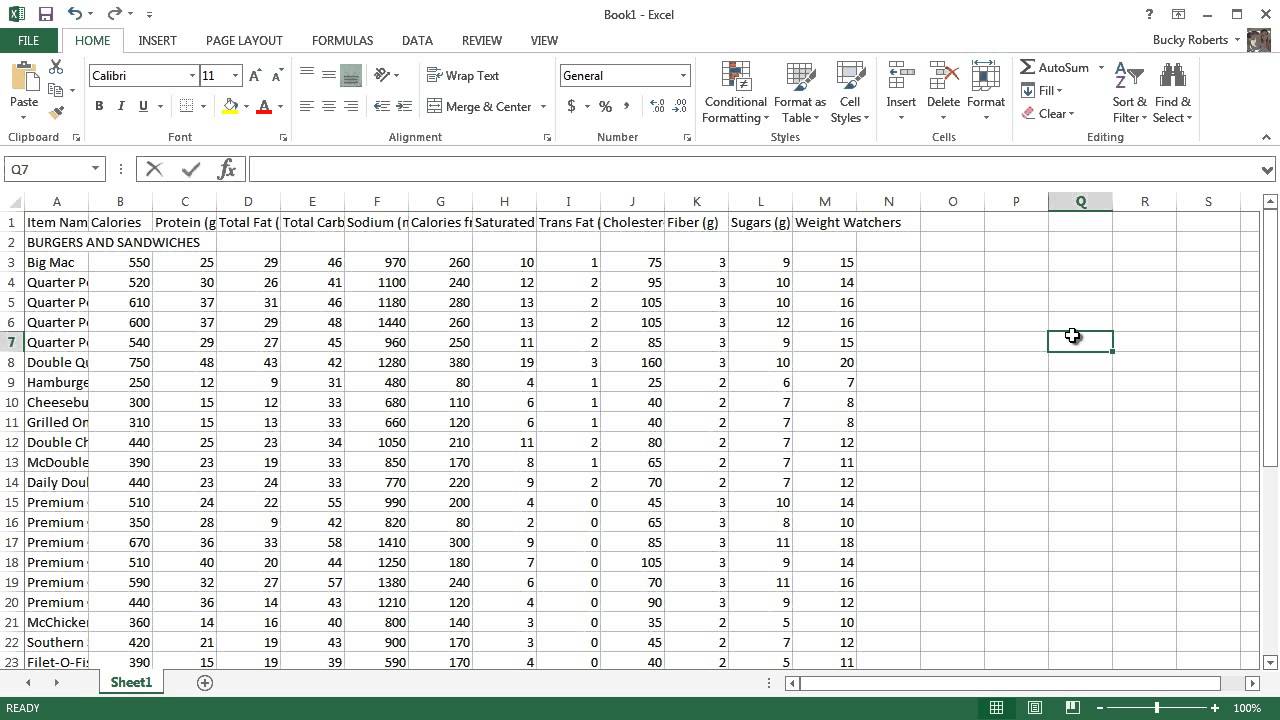Add a new sheet with plus icon
This screenshot has width=1280, height=720.
tap(205, 683)
